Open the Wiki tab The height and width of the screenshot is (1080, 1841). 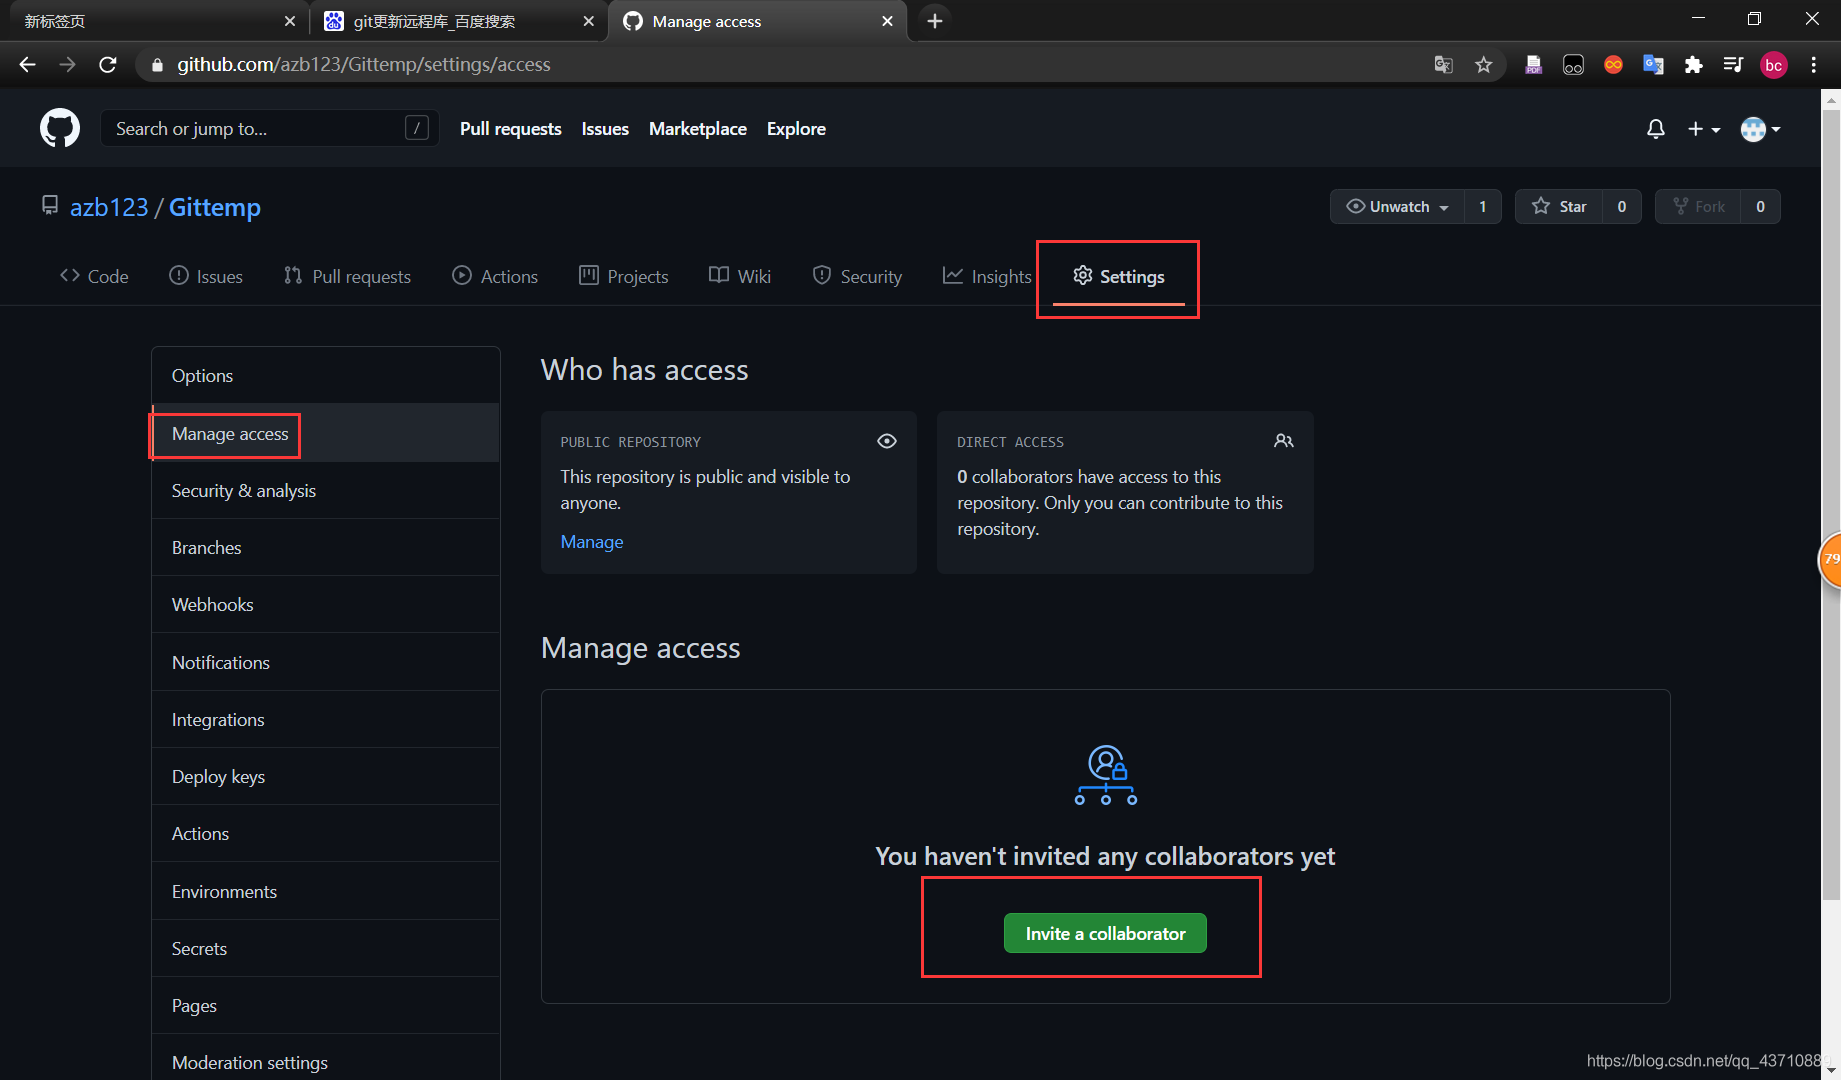pos(740,276)
